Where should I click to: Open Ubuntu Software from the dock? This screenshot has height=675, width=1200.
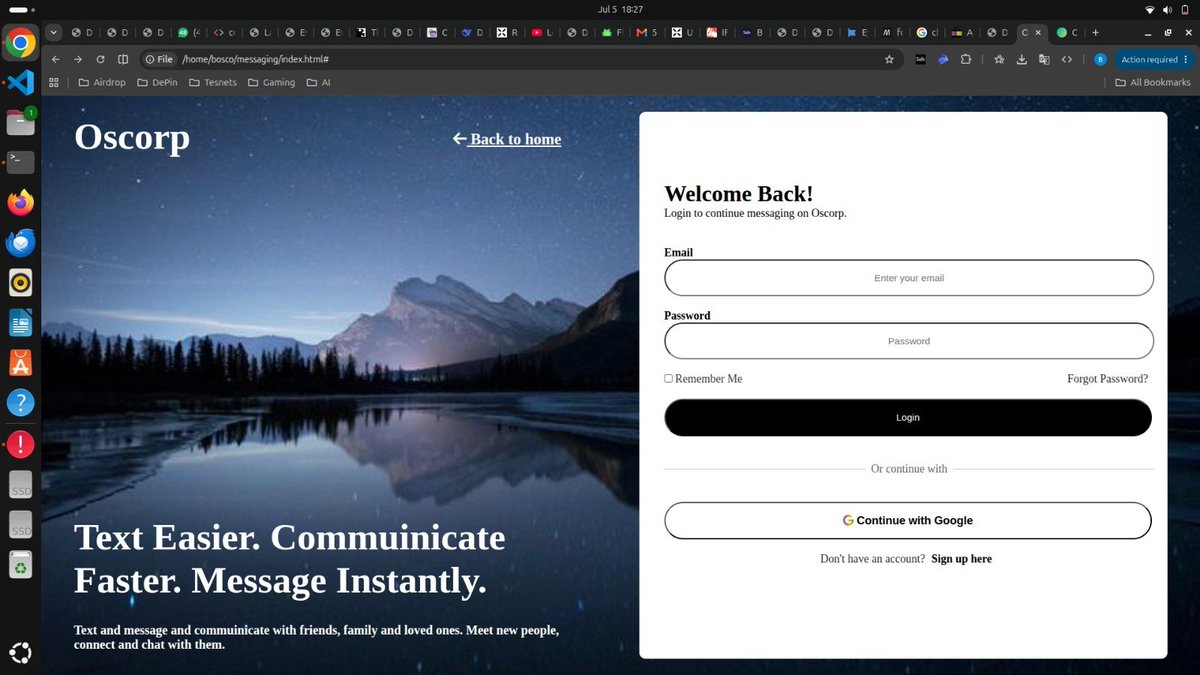click(20, 363)
